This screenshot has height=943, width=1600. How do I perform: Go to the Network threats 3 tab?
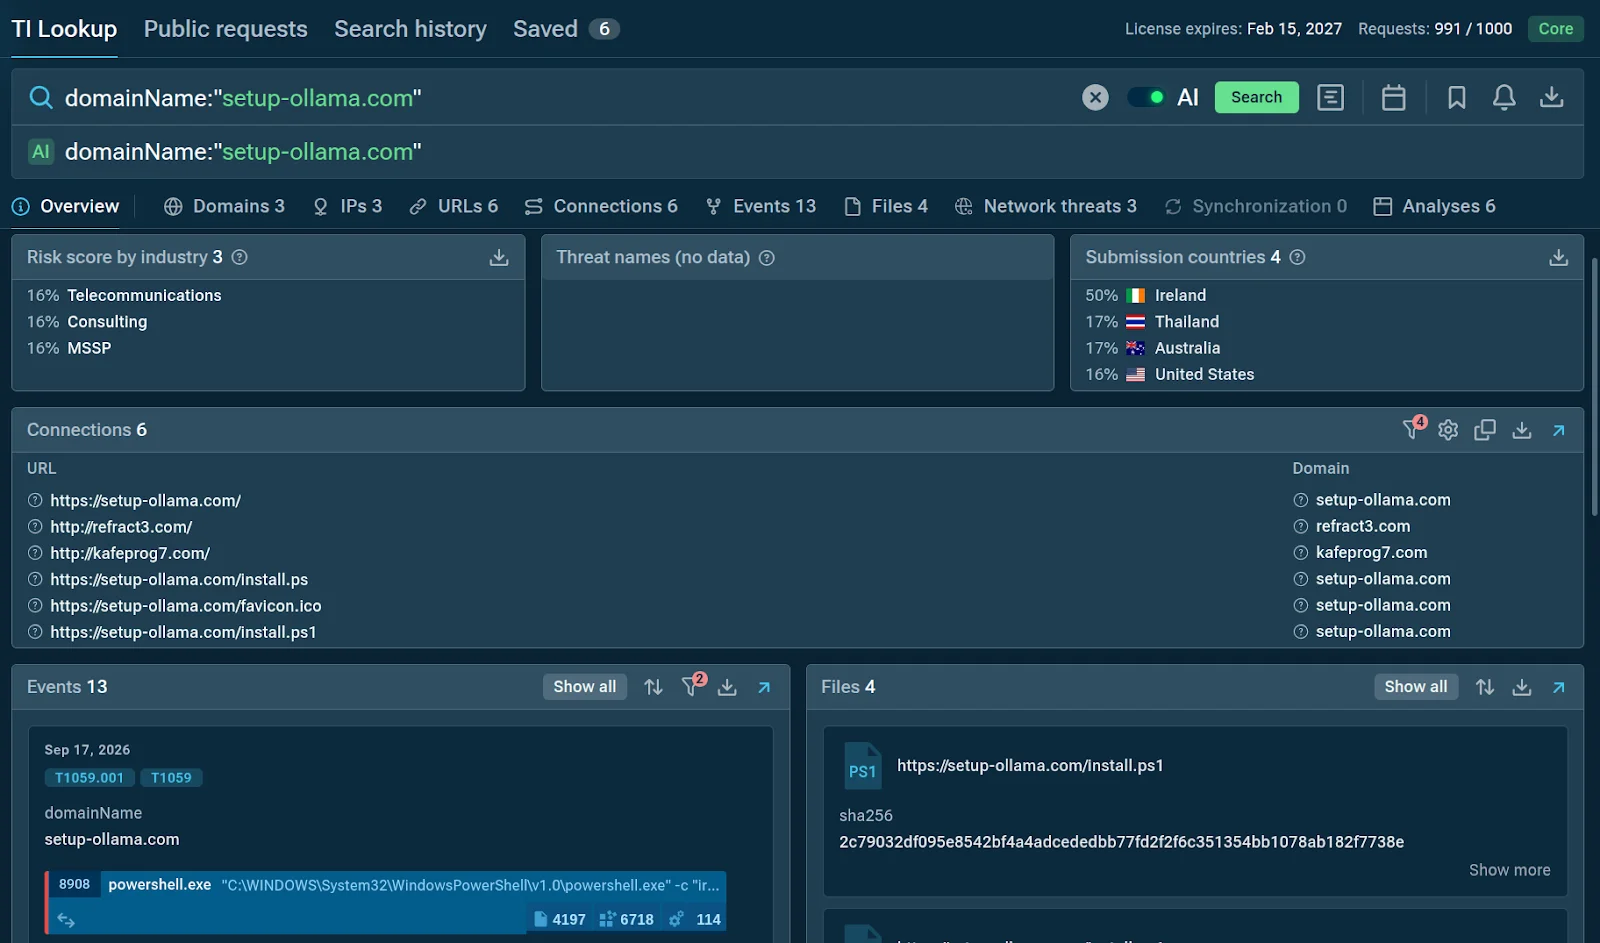pyautogui.click(x=1046, y=206)
